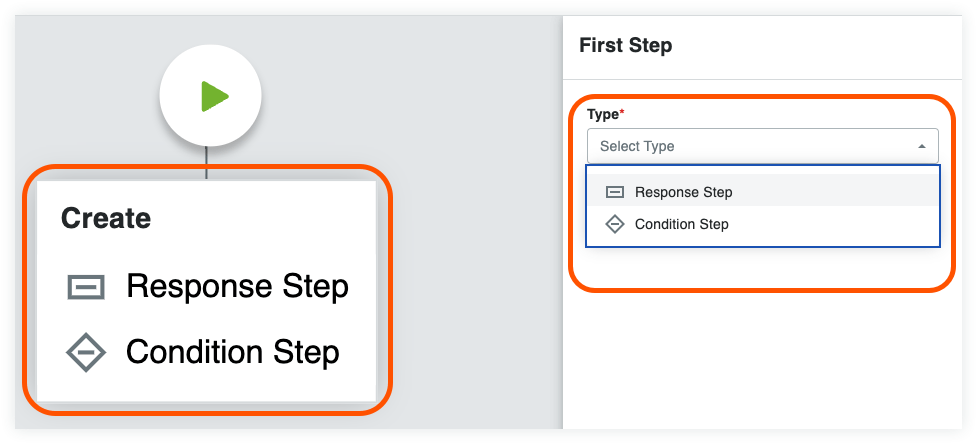
Task: Choose Condition Step option in Type dropdown list
Action: pyautogui.click(x=681, y=224)
